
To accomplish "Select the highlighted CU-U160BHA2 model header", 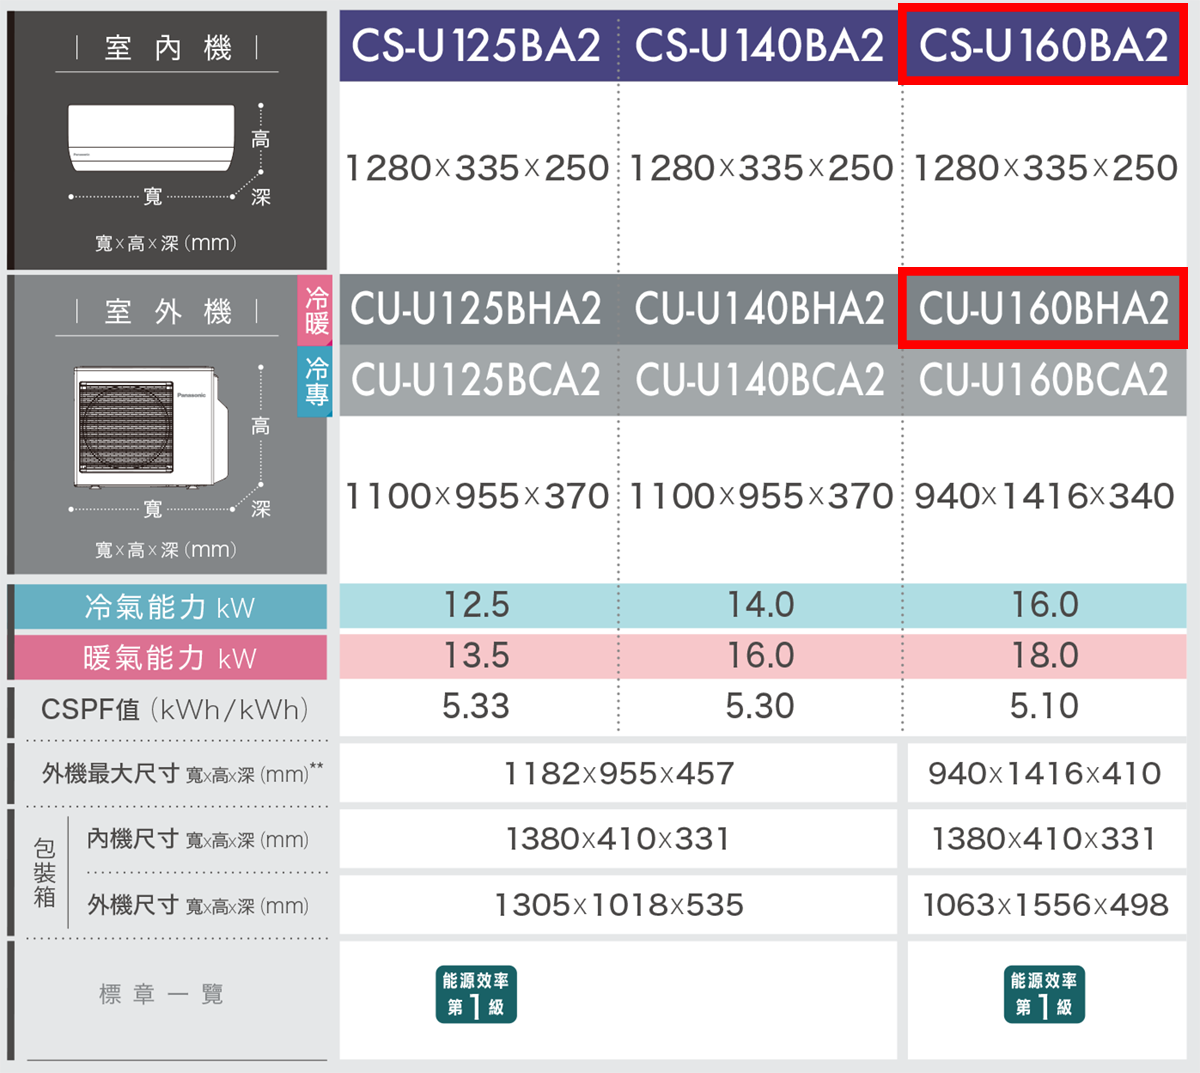I will pyautogui.click(x=1043, y=309).
